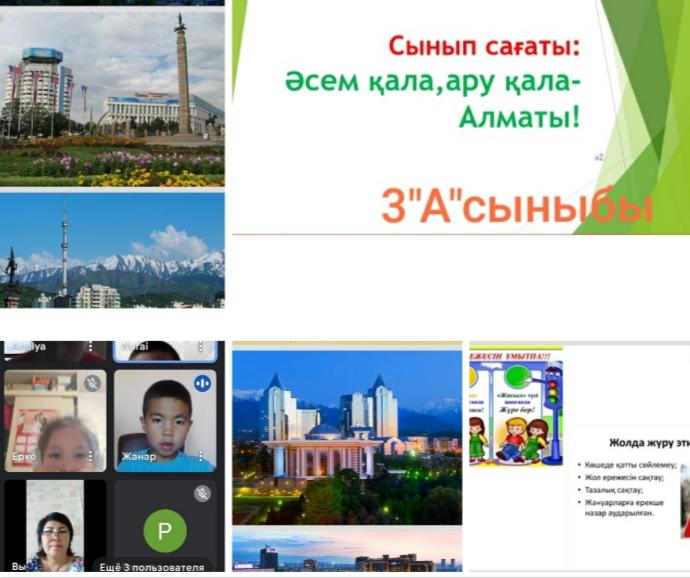Click the blue speaking indicator on Жанар's tile
The image size is (690, 578).
coord(202,383)
